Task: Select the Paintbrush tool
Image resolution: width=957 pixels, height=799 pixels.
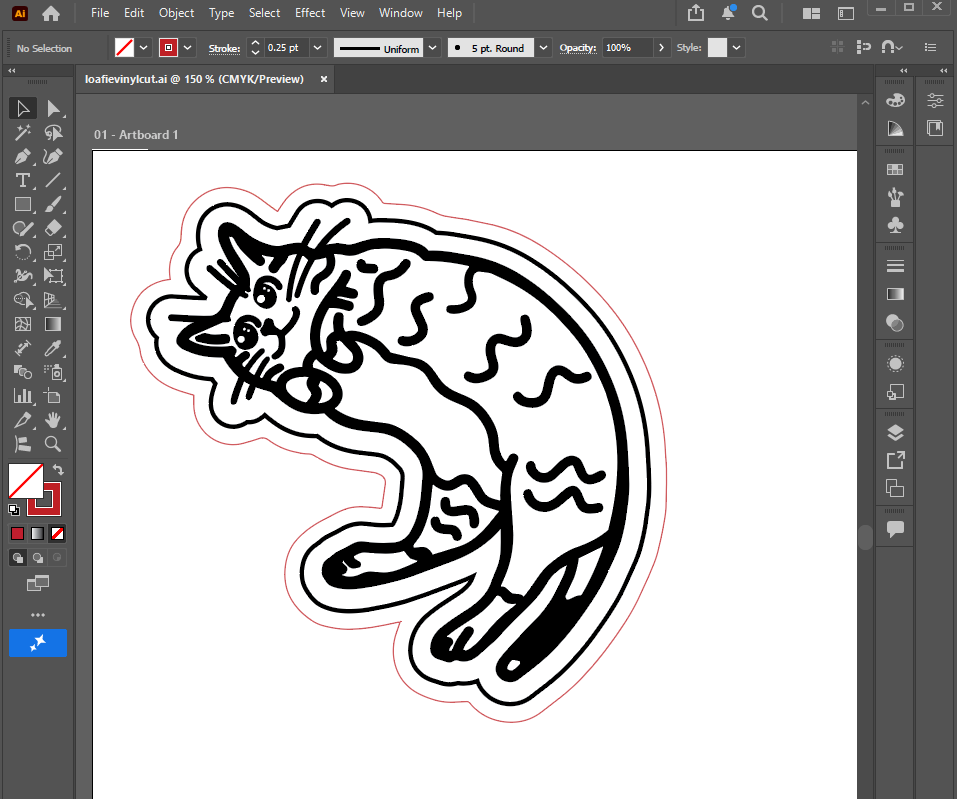Action: [54, 204]
